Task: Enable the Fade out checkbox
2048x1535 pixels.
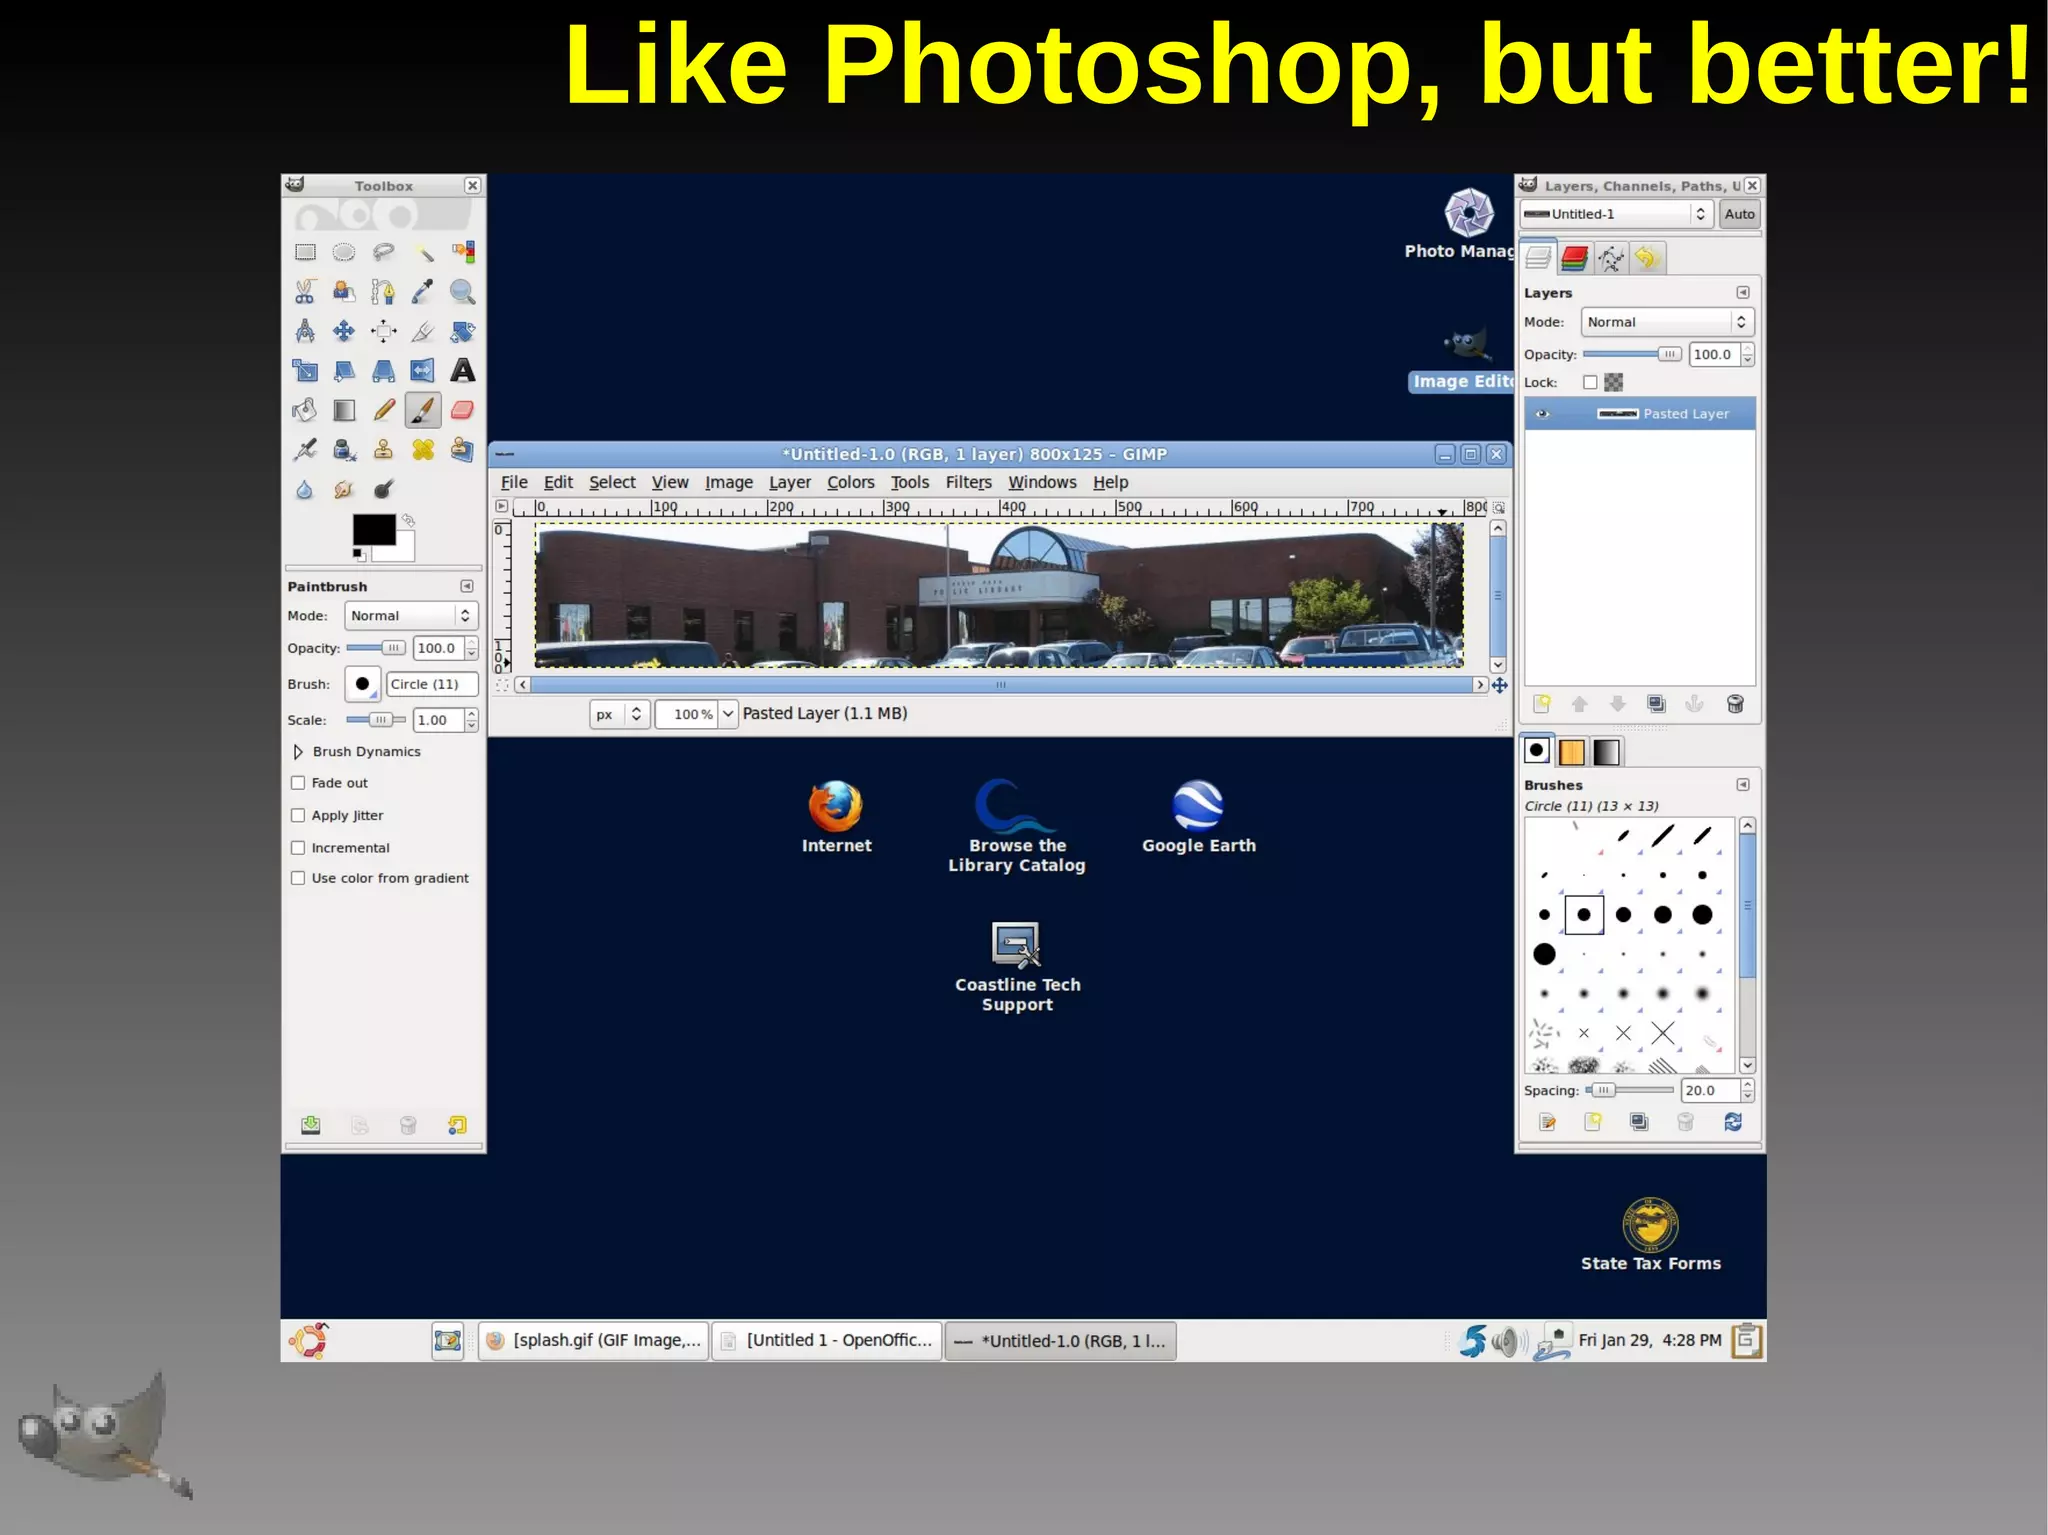Action: point(298,783)
